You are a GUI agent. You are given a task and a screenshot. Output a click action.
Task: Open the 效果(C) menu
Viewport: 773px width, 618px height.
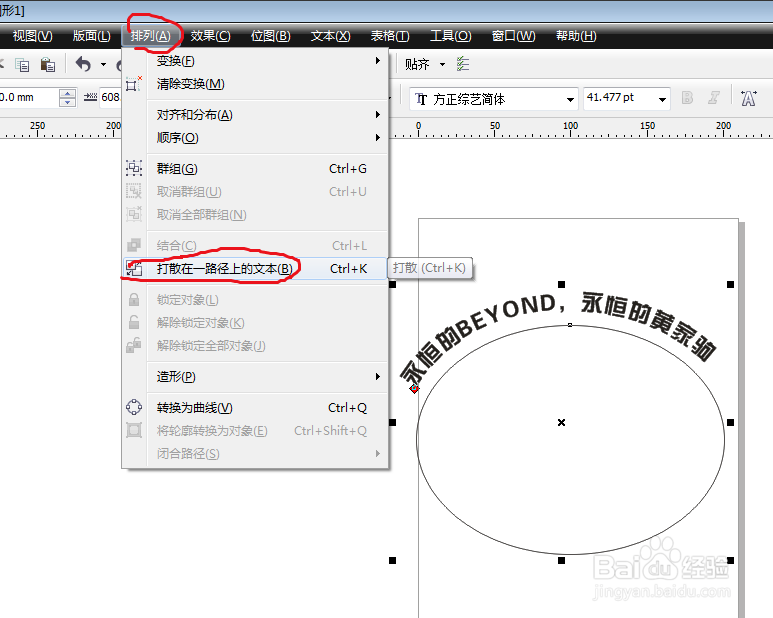211,36
